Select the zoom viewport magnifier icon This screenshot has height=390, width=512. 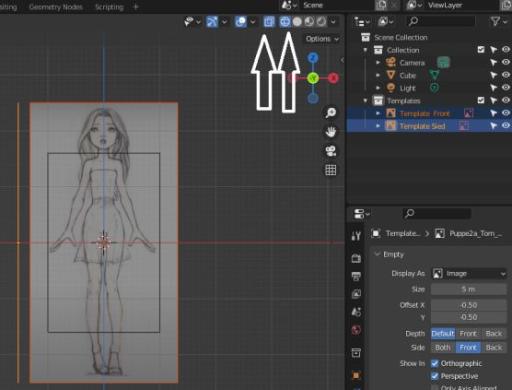click(x=330, y=112)
